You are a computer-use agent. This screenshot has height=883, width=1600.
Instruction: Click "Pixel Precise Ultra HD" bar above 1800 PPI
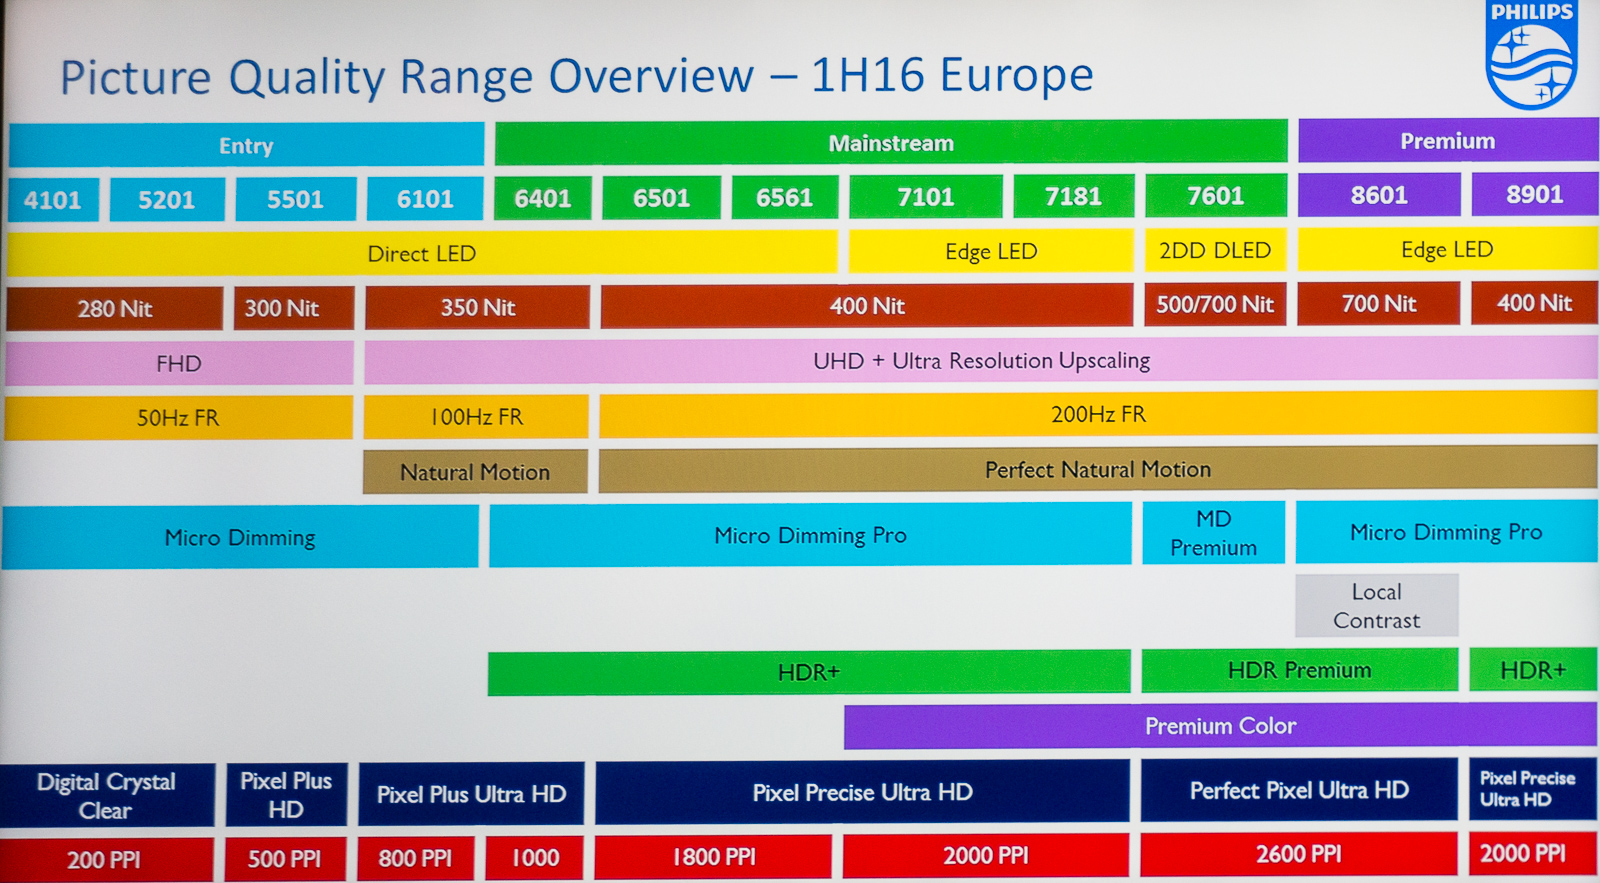point(862,792)
